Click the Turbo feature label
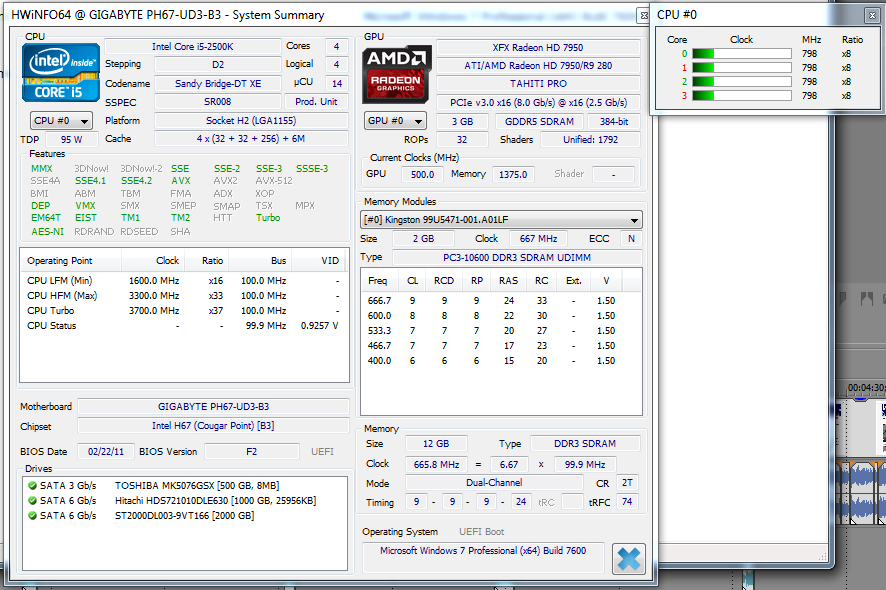This screenshot has width=886, height=590. [x=268, y=218]
